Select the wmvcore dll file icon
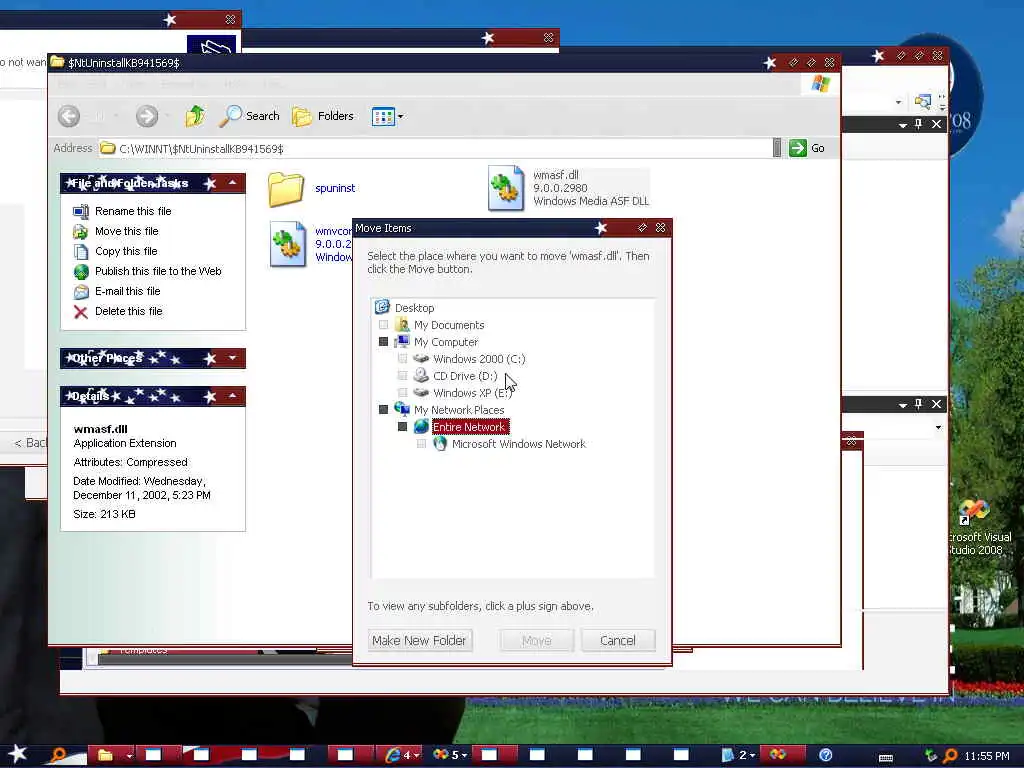 288,244
